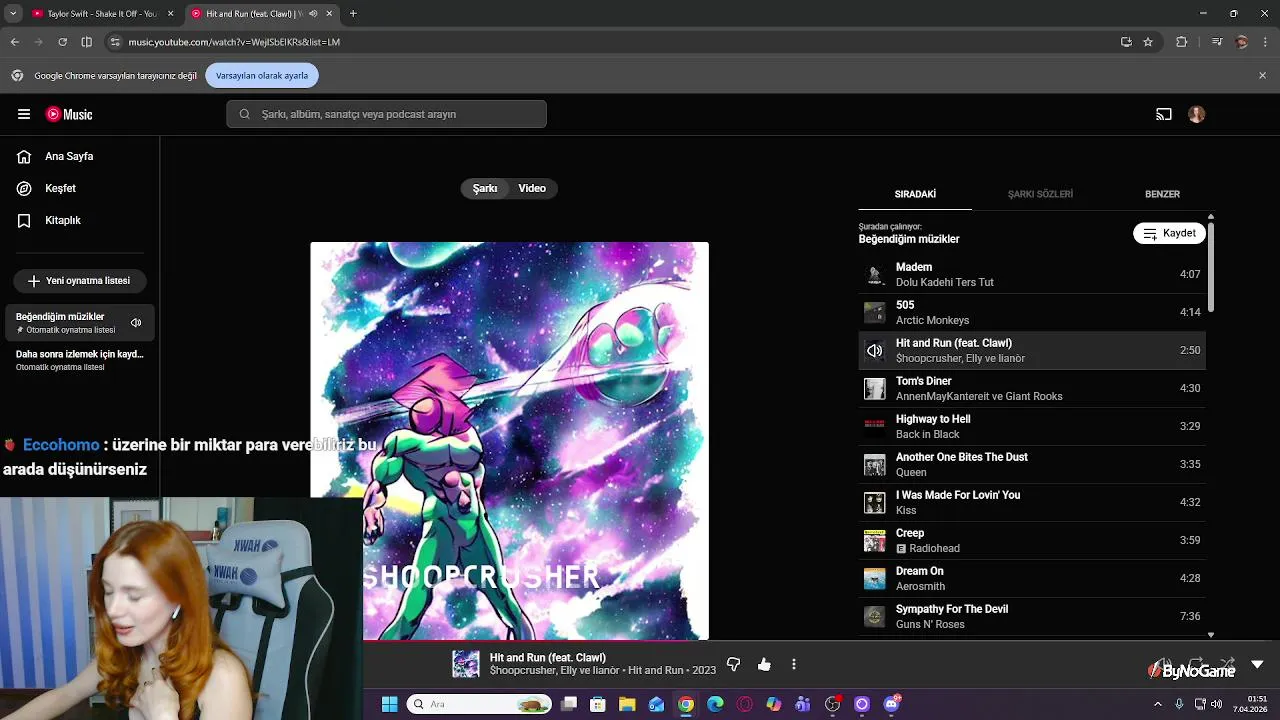Click Yeni oynatma listesi button
This screenshot has height=720, width=1280.
pos(79,281)
